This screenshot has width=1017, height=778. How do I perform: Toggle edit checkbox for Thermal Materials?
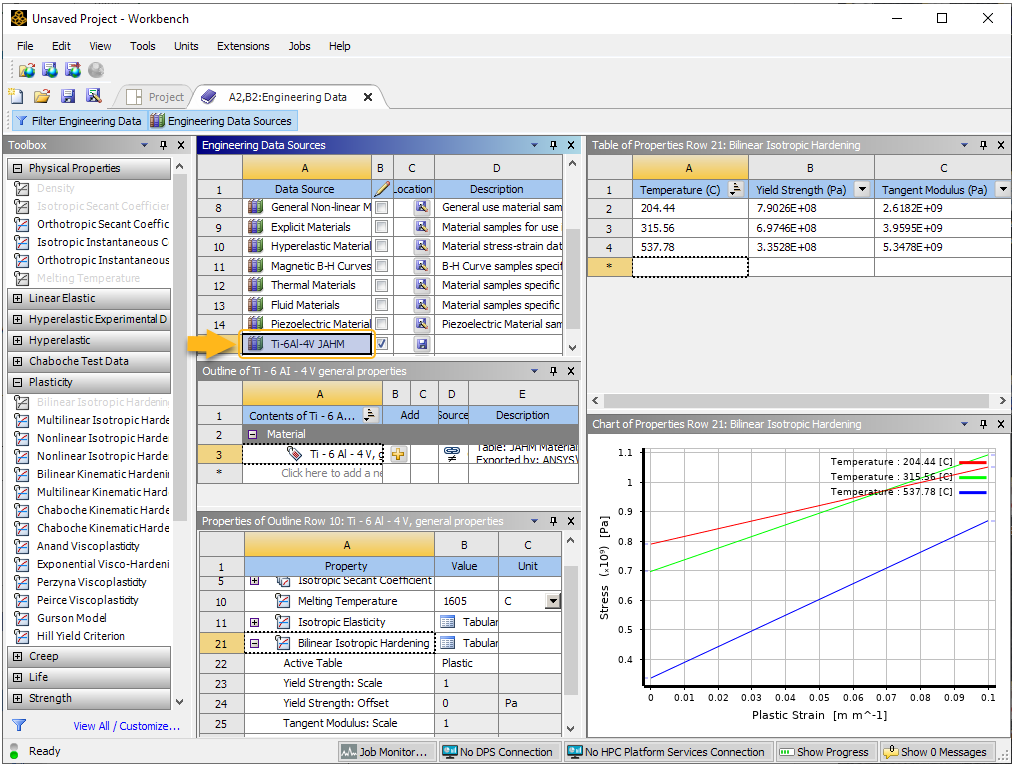tap(382, 285)
